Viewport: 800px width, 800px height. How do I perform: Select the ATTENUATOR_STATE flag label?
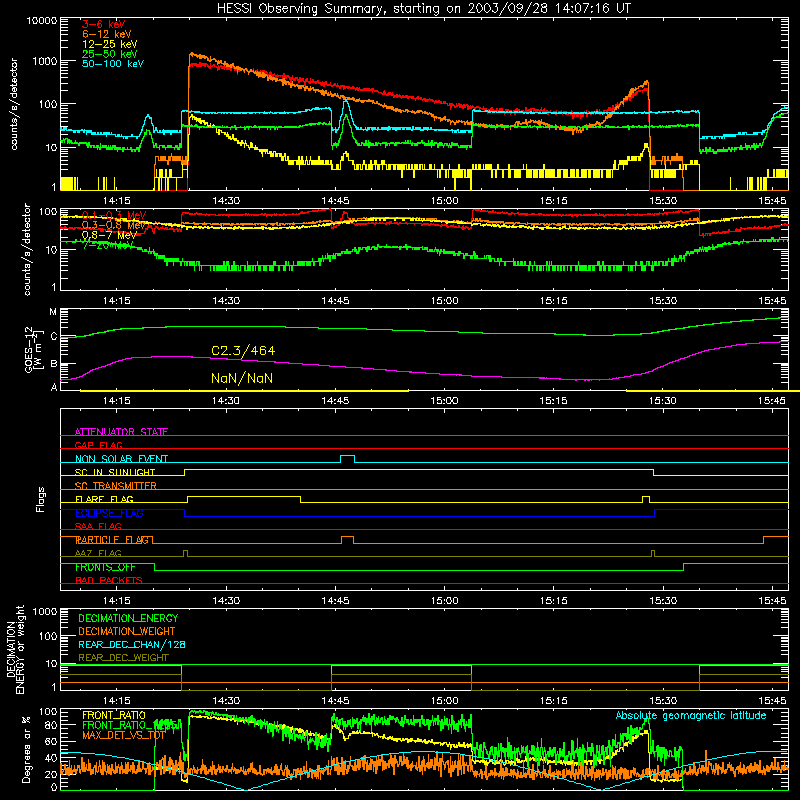121,432
